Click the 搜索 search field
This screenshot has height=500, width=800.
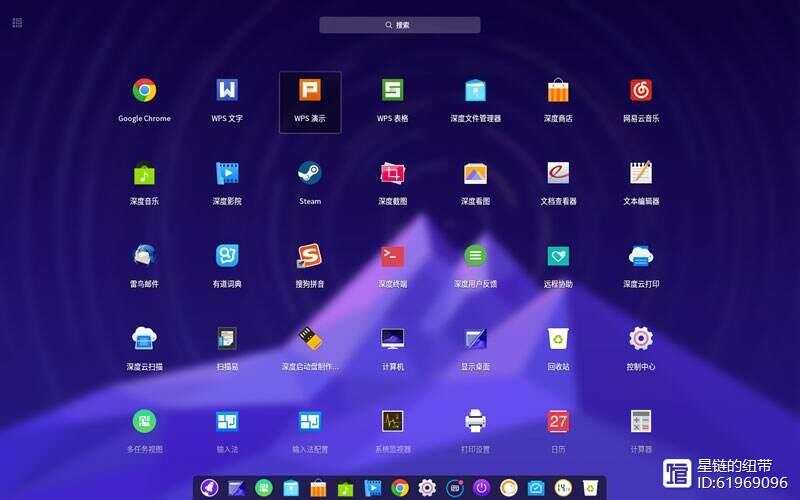pos(399,25)
